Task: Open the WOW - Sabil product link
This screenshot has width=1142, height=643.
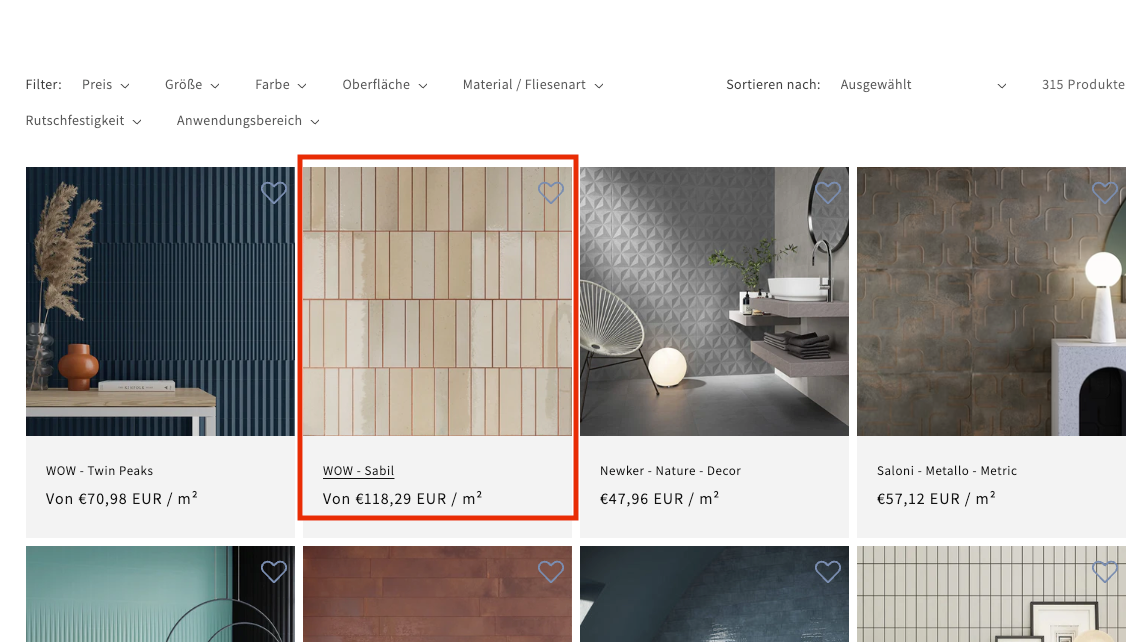Action: 359,471
